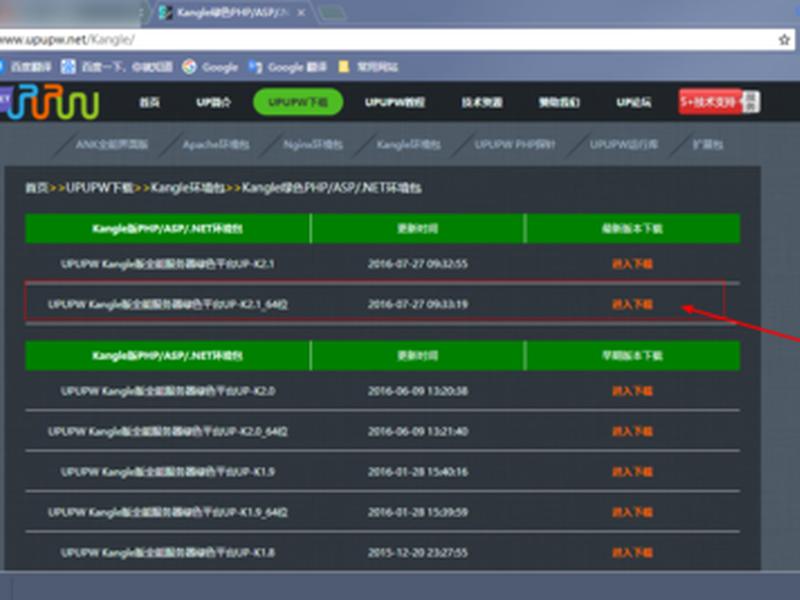The height and width of the screenshot is (600, 800).
Task: Select the UP-K2.1_64位 package name text
Action: pos(168,305)
